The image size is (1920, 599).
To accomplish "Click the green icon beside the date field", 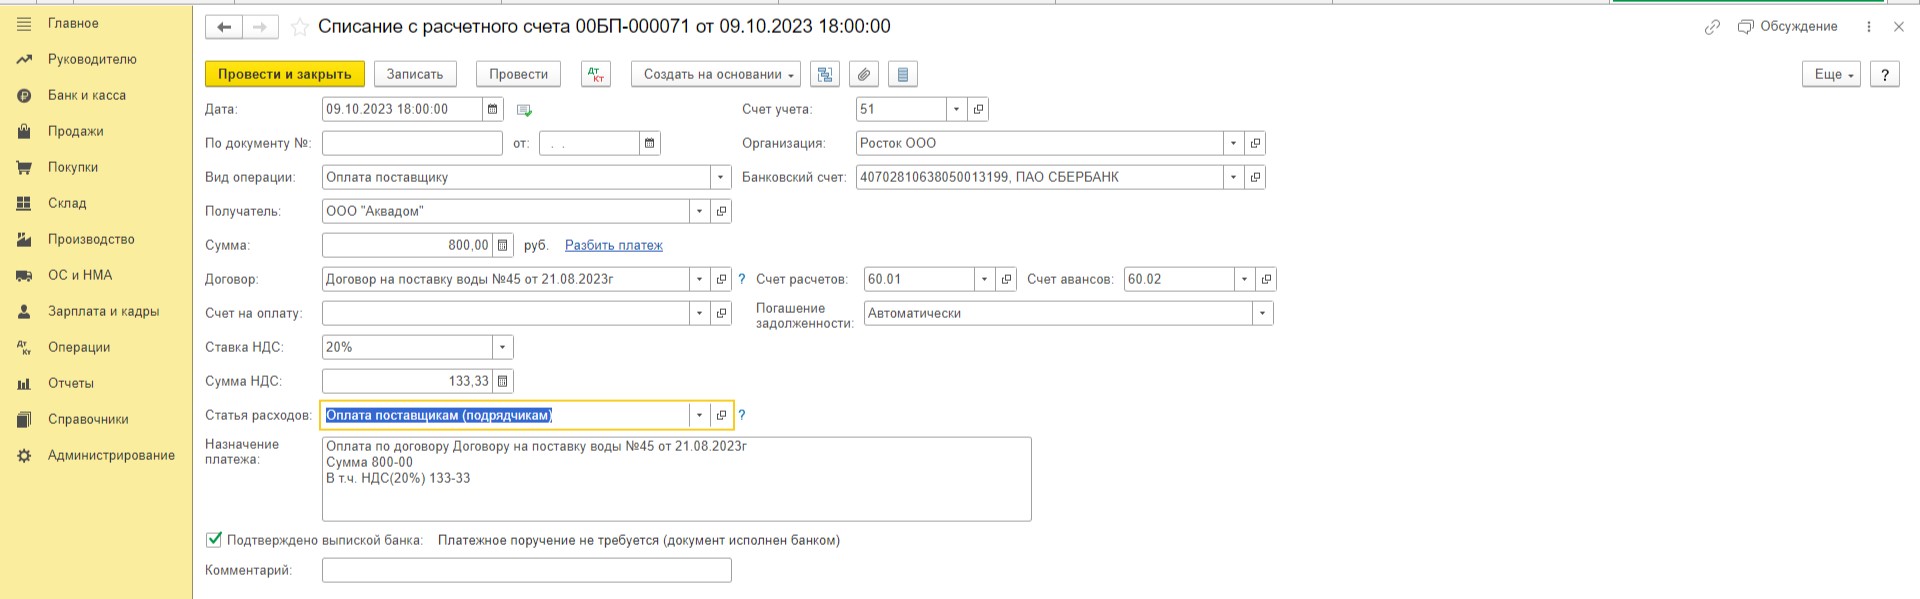I will pyautogui.click(x=524, y=110).
